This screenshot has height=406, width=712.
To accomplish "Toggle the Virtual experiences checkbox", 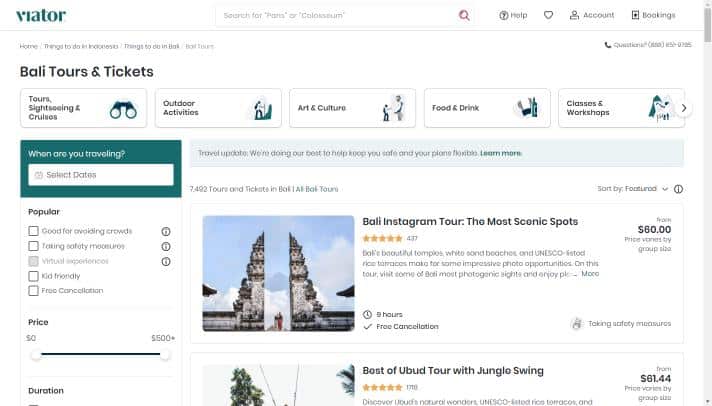I will pyautogui.click(x=33, y=261).
